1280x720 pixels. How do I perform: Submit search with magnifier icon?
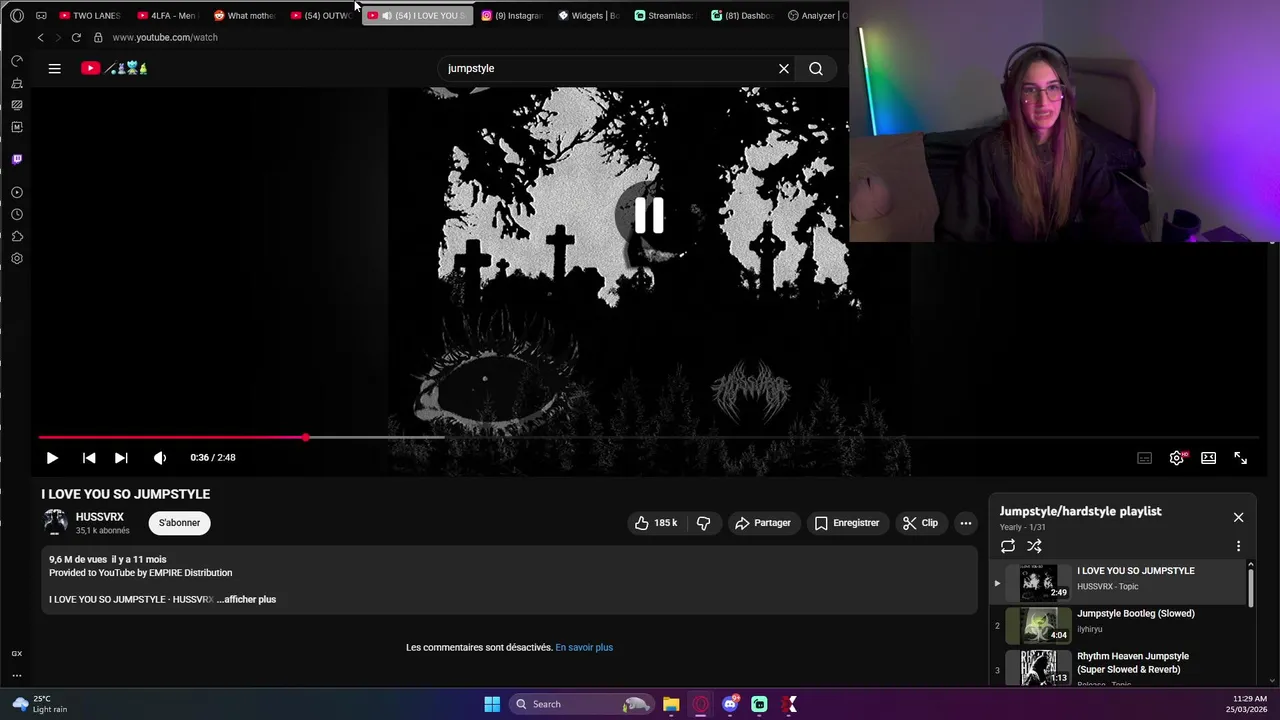[816, 68]
